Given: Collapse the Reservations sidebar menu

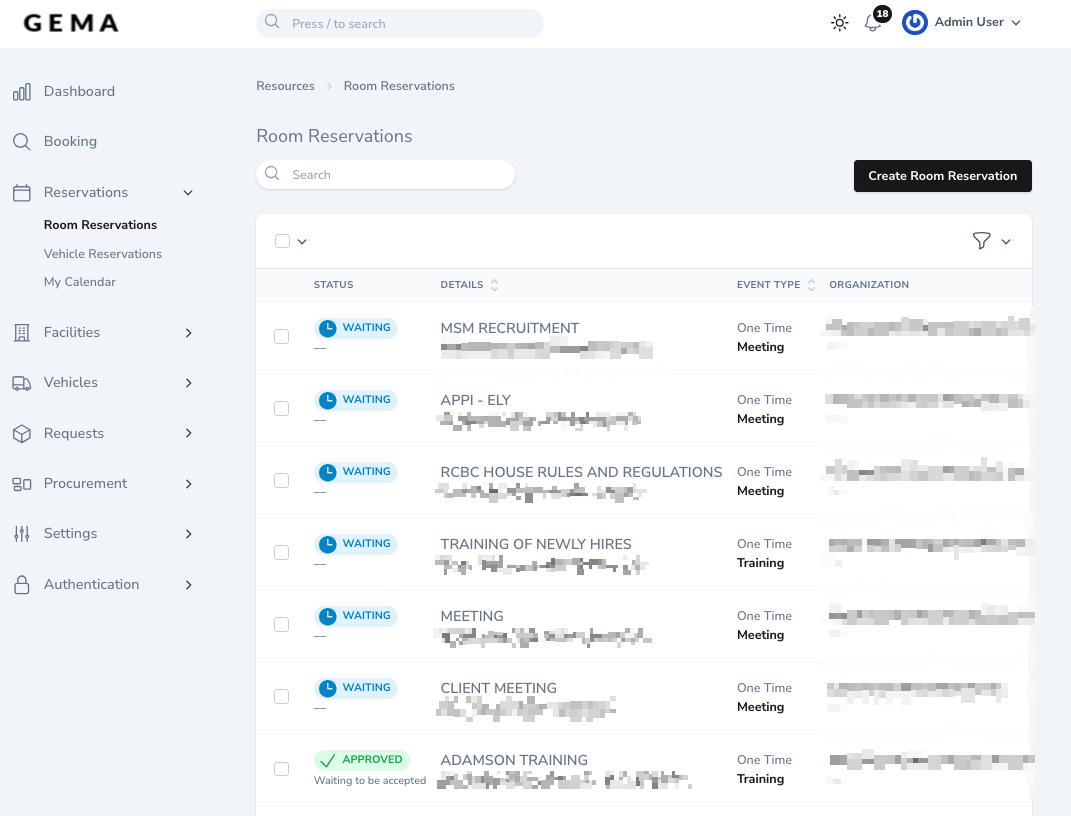Looking at the screenshot, I should 188,192.
